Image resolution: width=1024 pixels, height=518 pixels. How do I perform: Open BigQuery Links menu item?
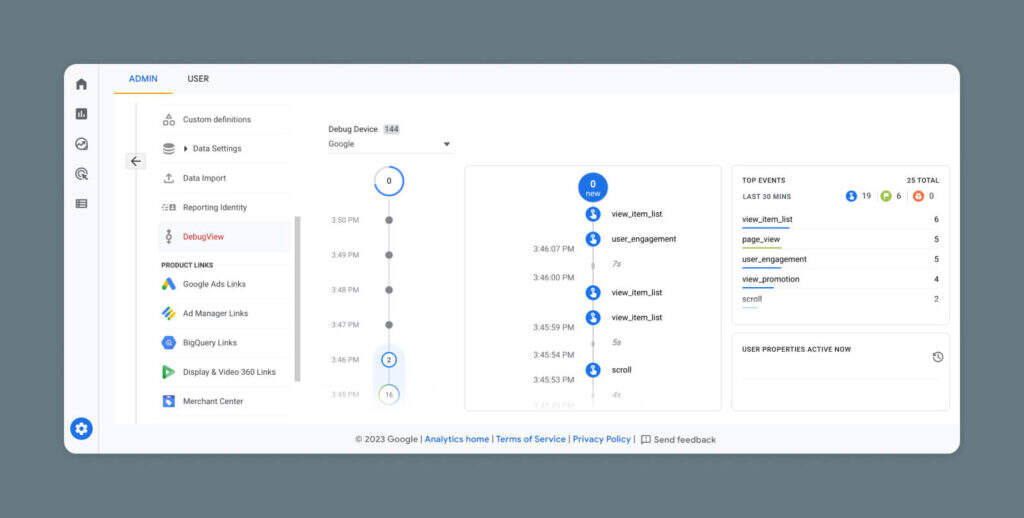point(209,343)
